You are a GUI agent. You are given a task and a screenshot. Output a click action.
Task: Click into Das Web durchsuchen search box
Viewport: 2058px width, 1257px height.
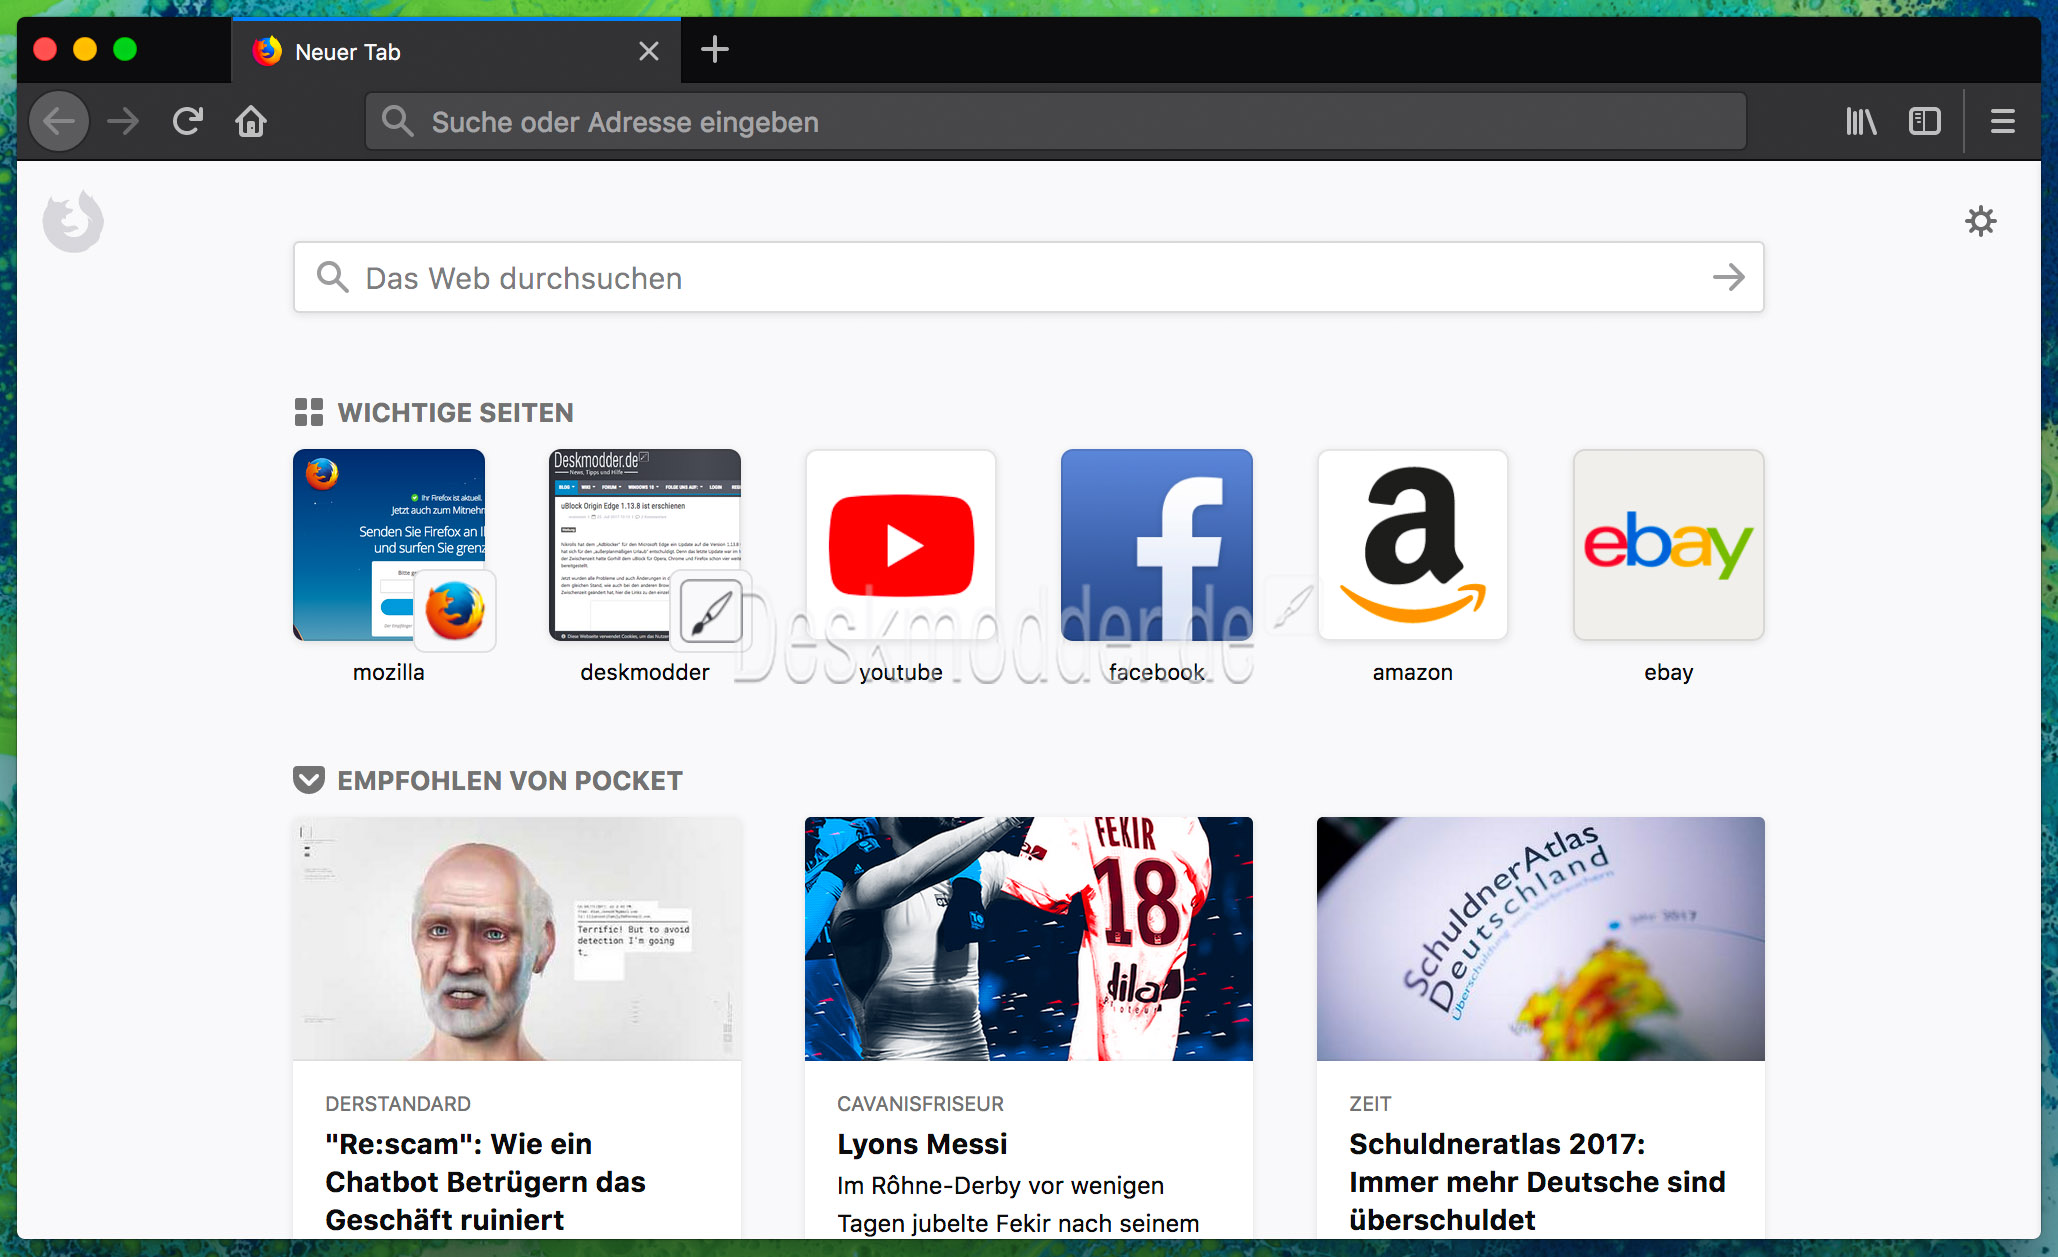point(1028,277)
